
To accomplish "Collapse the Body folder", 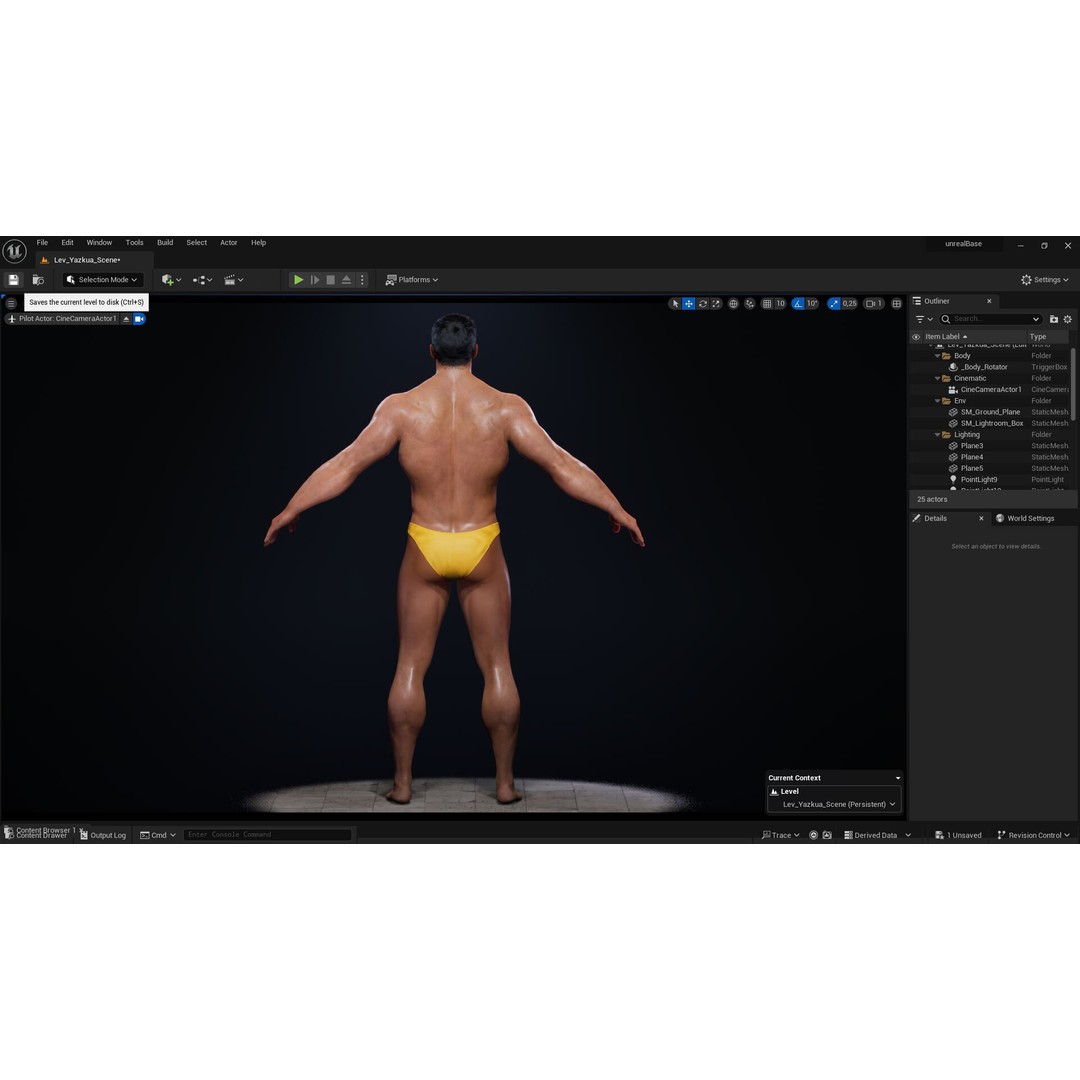I will [x=937, y=356].
